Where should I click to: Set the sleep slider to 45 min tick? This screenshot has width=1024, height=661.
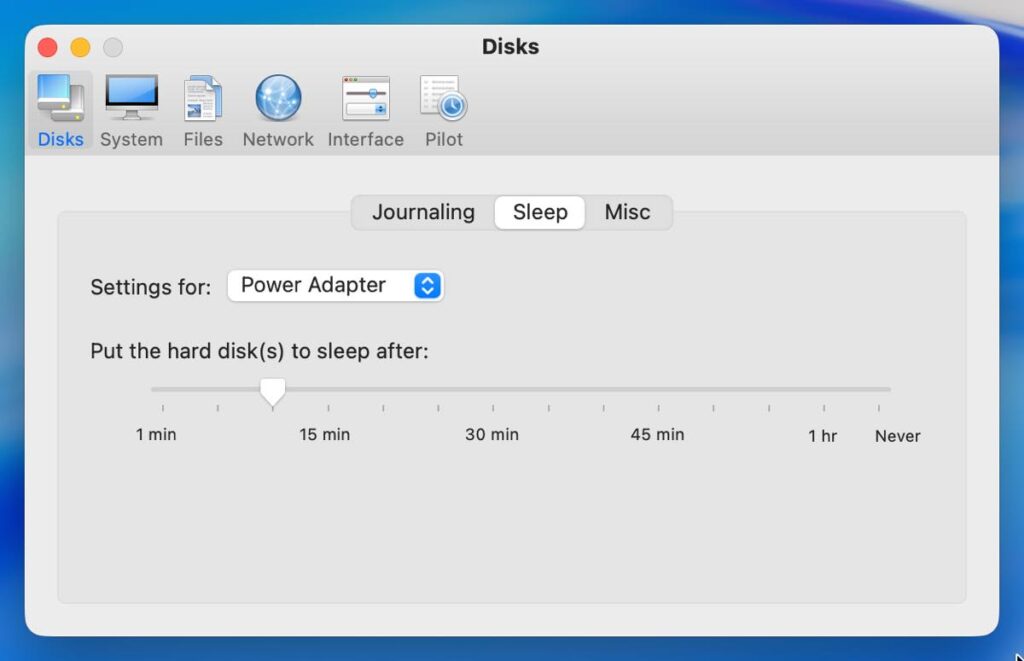[x=658, y=390]
